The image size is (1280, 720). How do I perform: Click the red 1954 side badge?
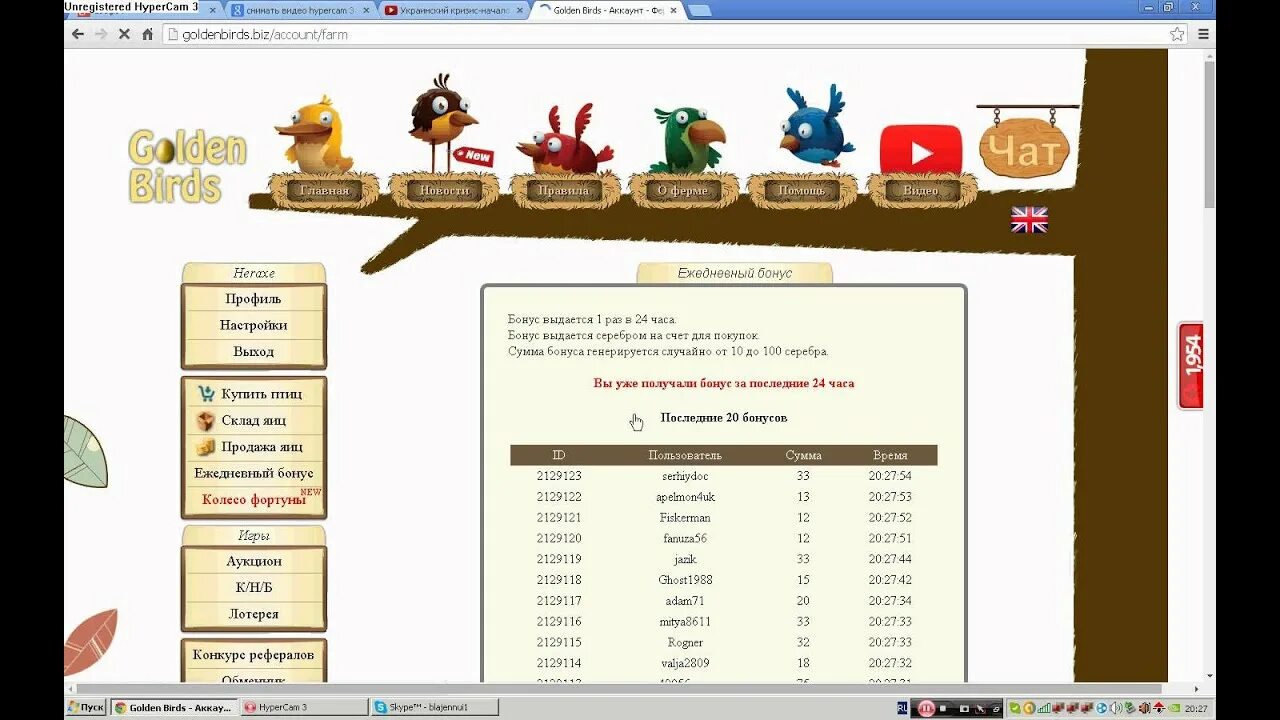click(1191, 365)
